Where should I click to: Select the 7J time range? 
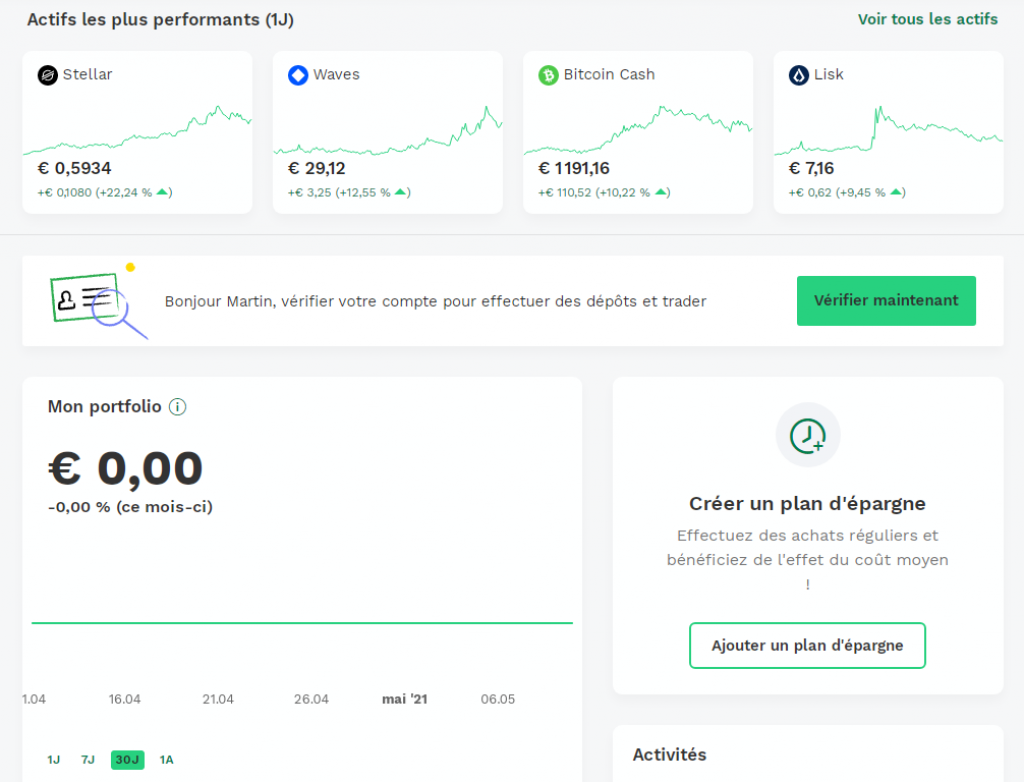88,760
